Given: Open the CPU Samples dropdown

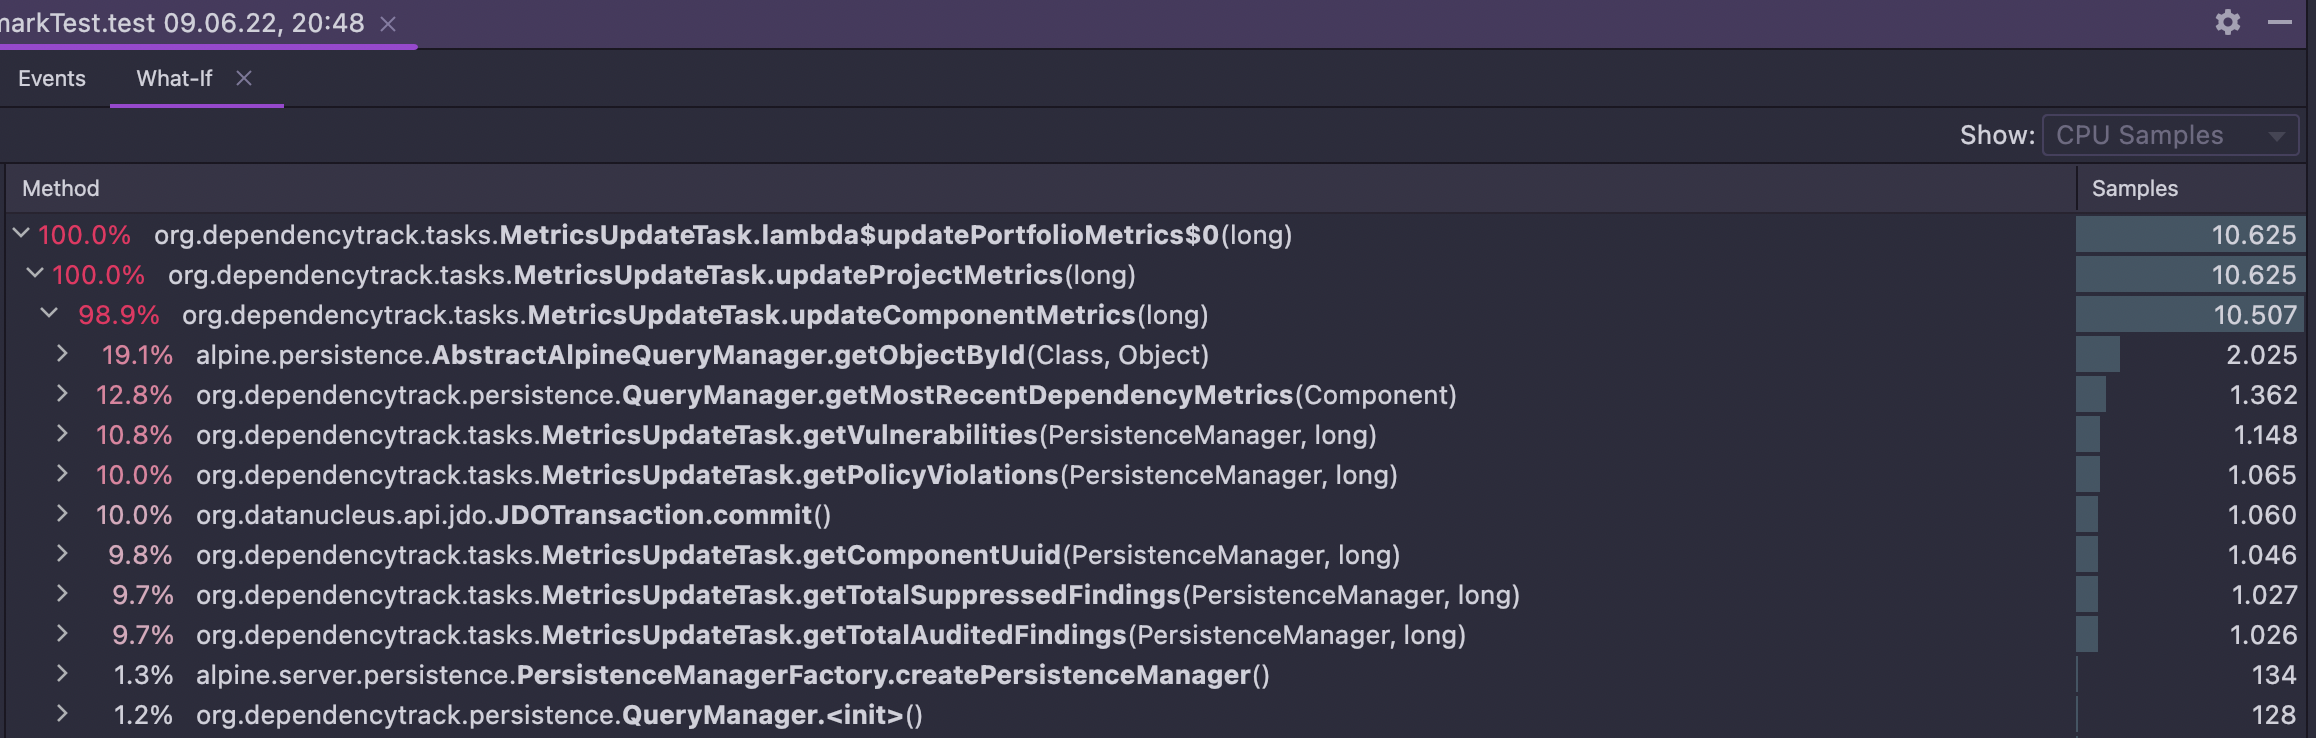Looking at the screenshot, I should [2169, 135].
